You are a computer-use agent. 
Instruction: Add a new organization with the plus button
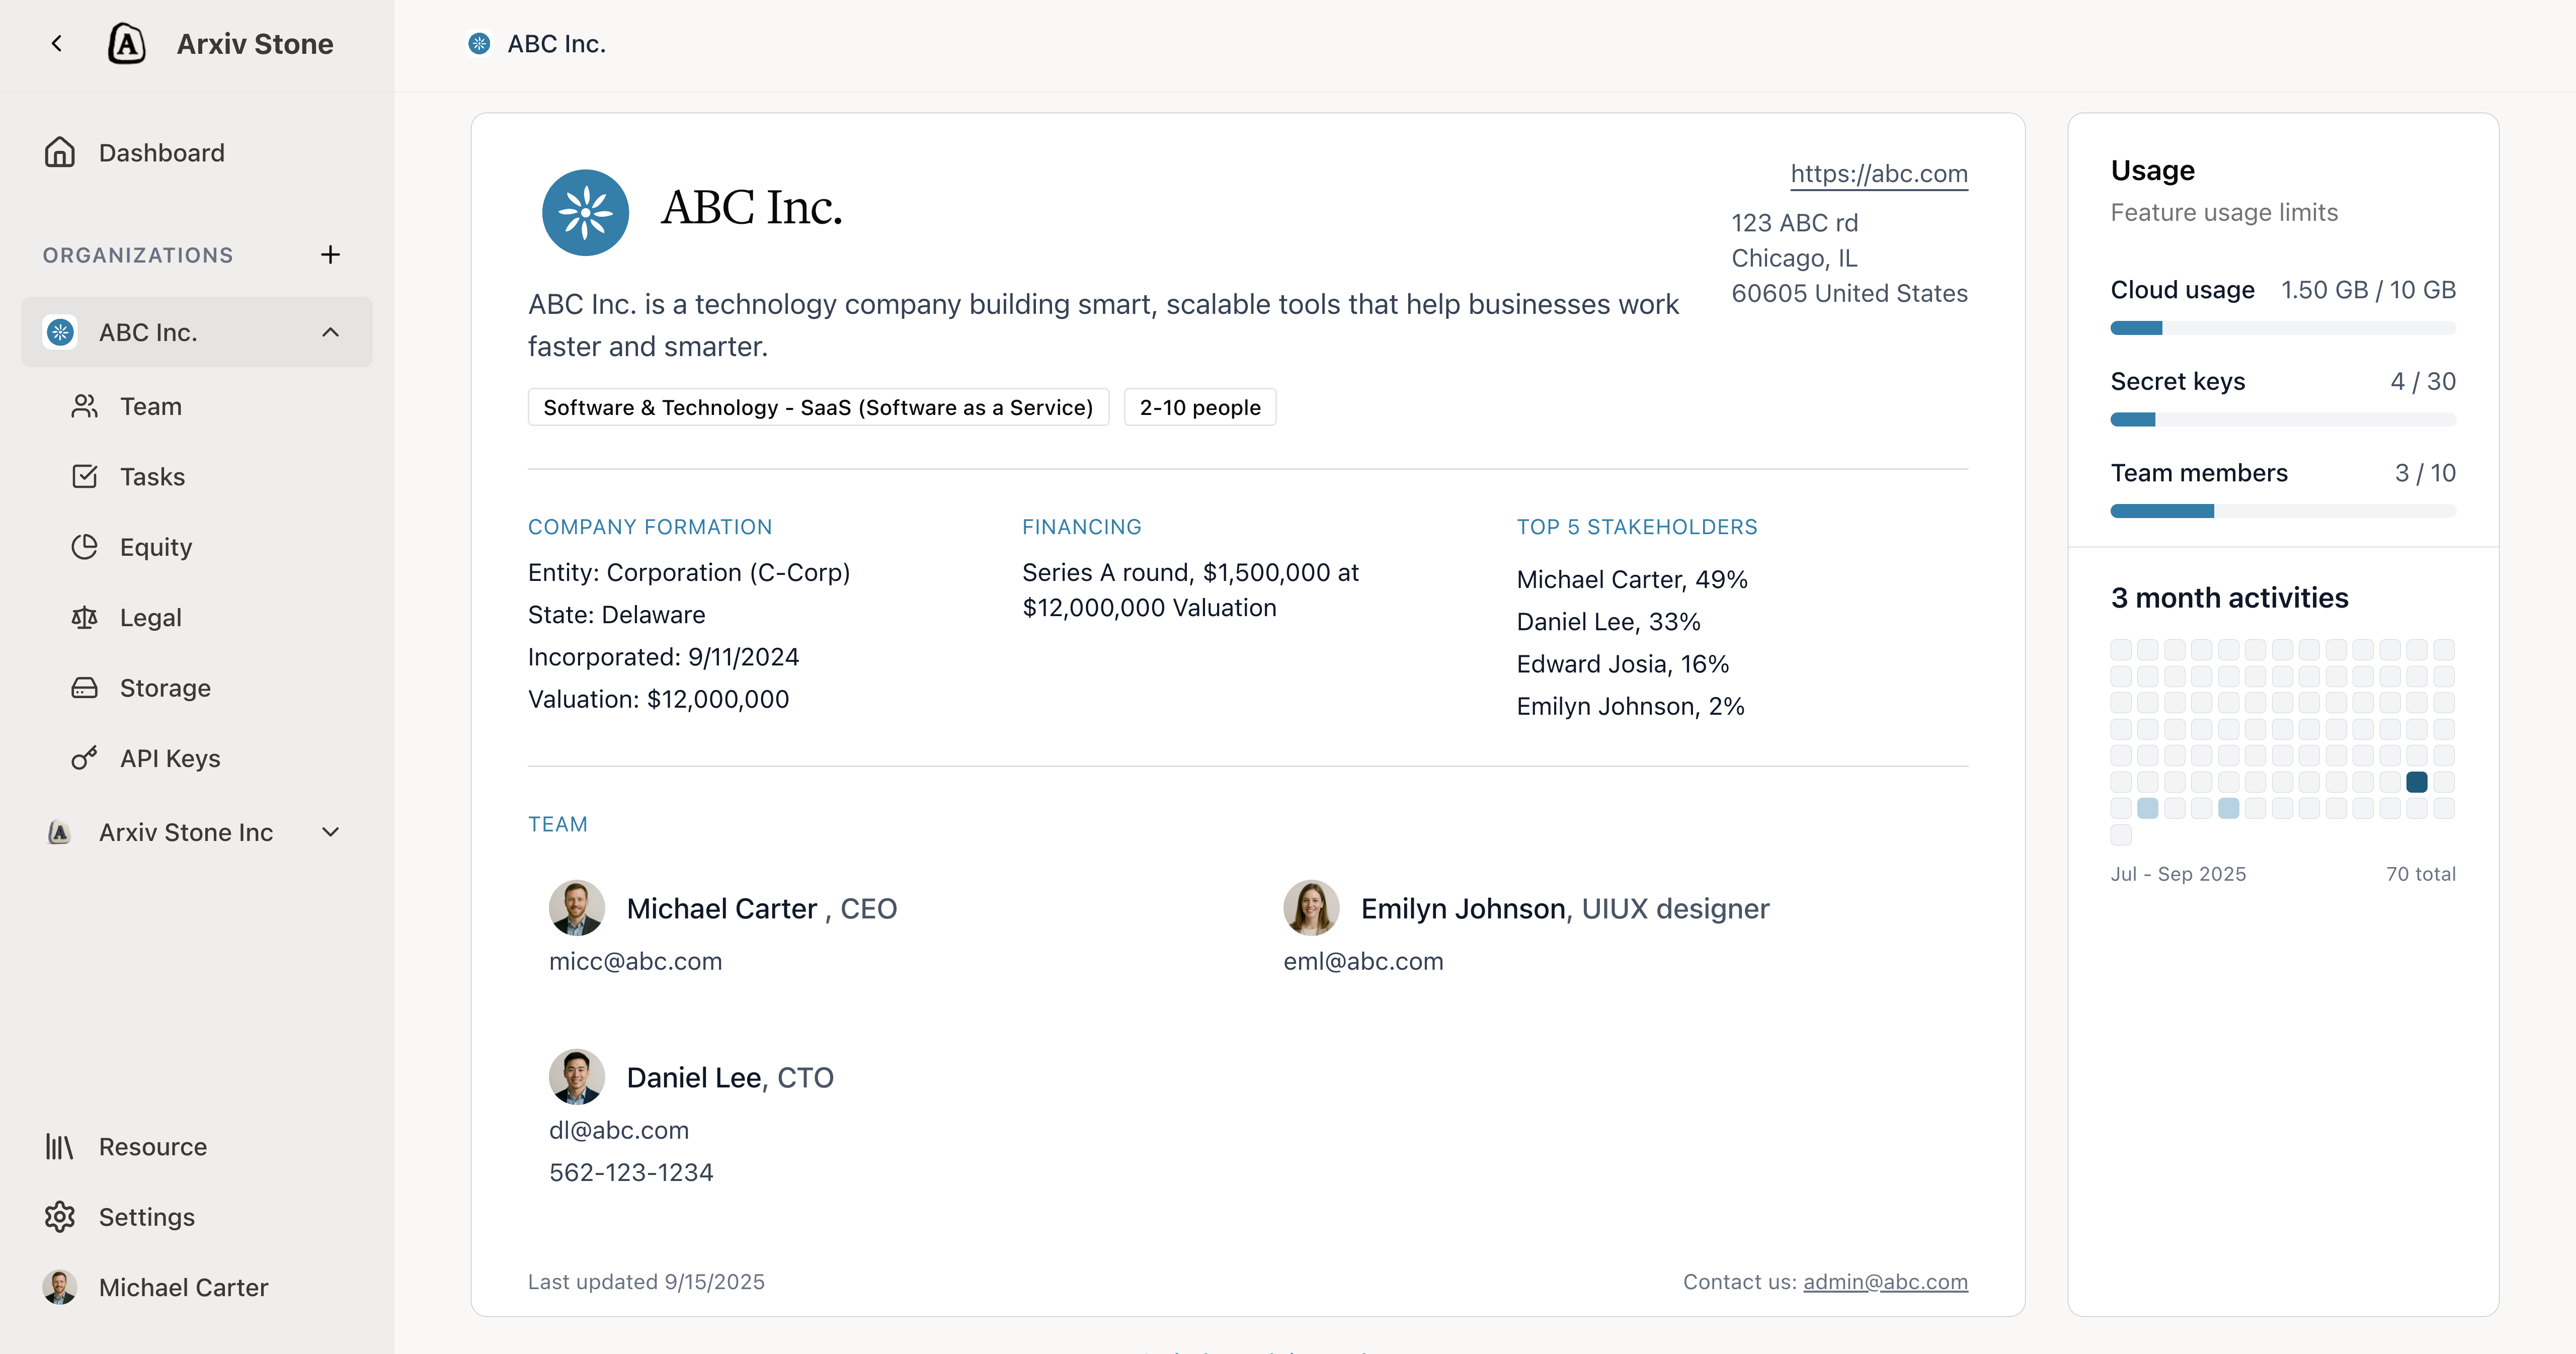click(330, 254)
